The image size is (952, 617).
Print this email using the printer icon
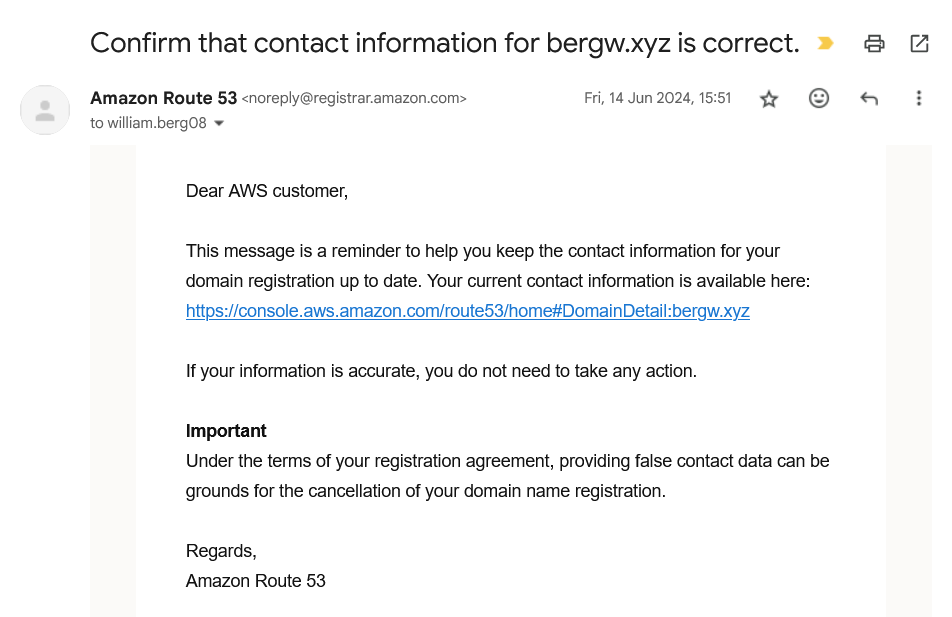(x=875, y=43)
